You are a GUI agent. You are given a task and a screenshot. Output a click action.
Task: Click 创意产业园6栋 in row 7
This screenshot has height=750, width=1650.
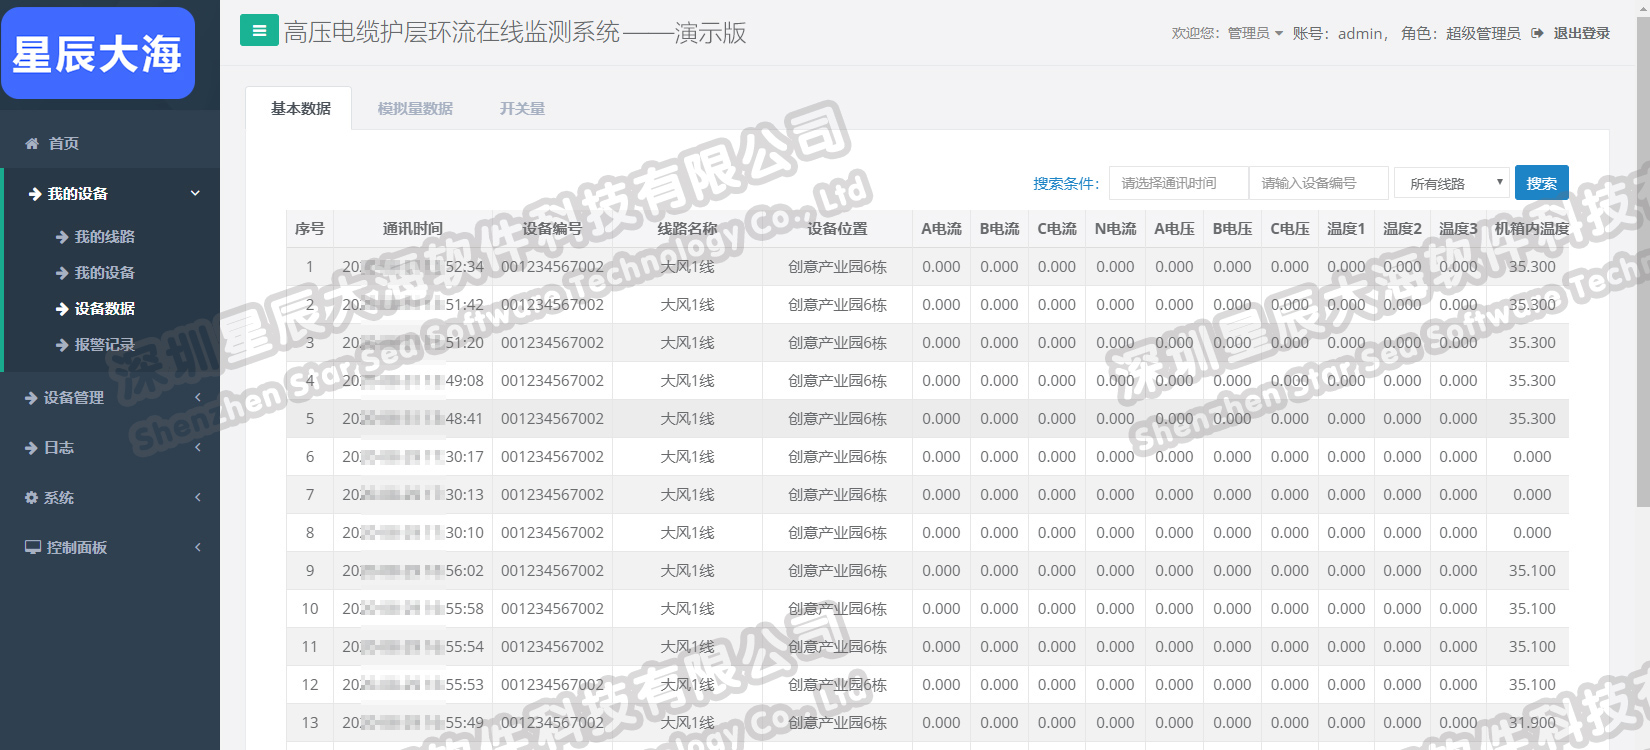[x=837, y=495]
